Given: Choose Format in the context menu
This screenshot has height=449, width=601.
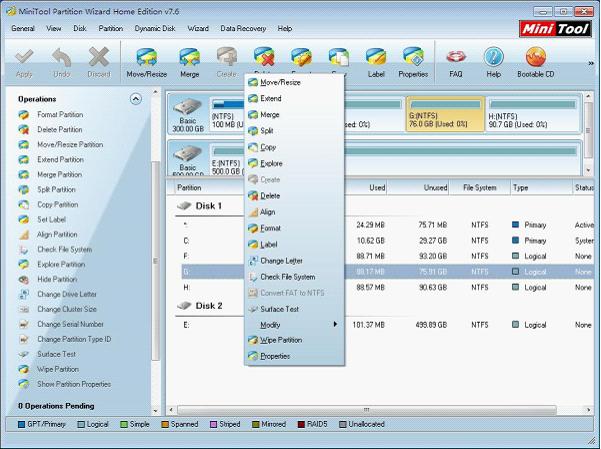Looking at the screenshot, I should [294, 228].
